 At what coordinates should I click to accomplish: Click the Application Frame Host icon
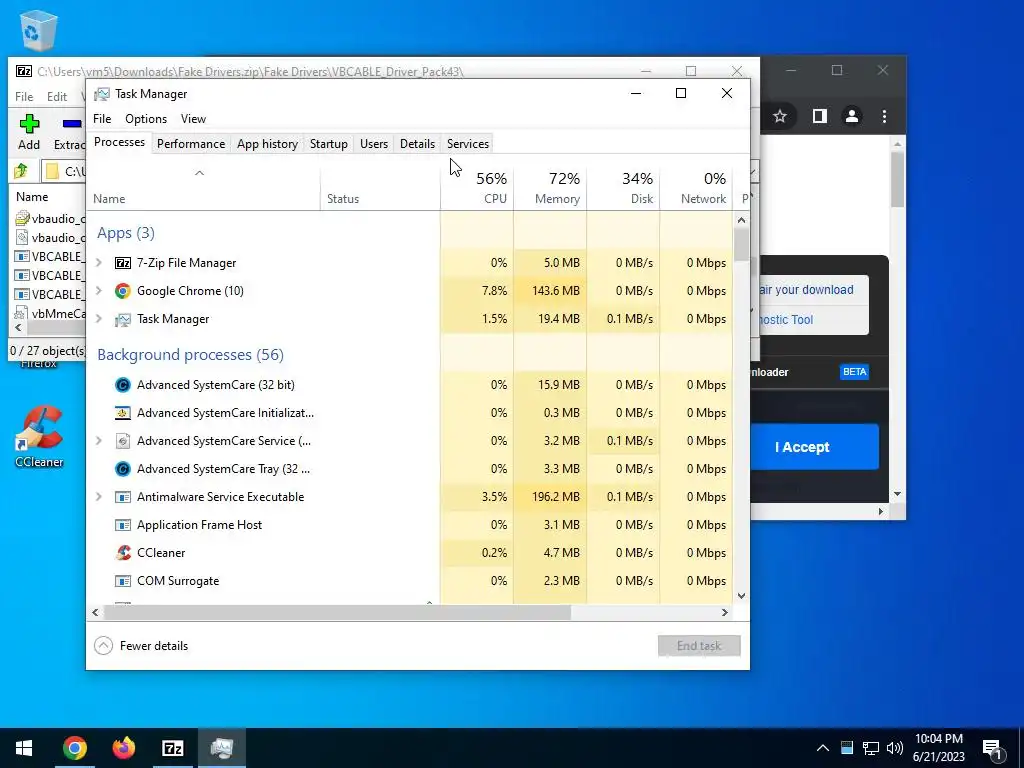pyautogui.click(x=123, y=525)
